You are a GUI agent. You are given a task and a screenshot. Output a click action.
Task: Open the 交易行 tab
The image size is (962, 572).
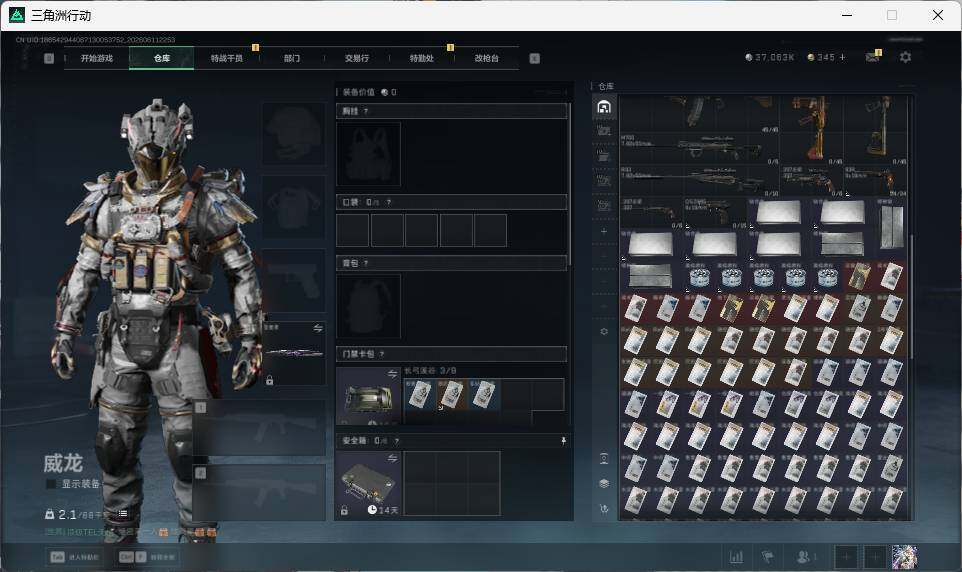point(357,58)
